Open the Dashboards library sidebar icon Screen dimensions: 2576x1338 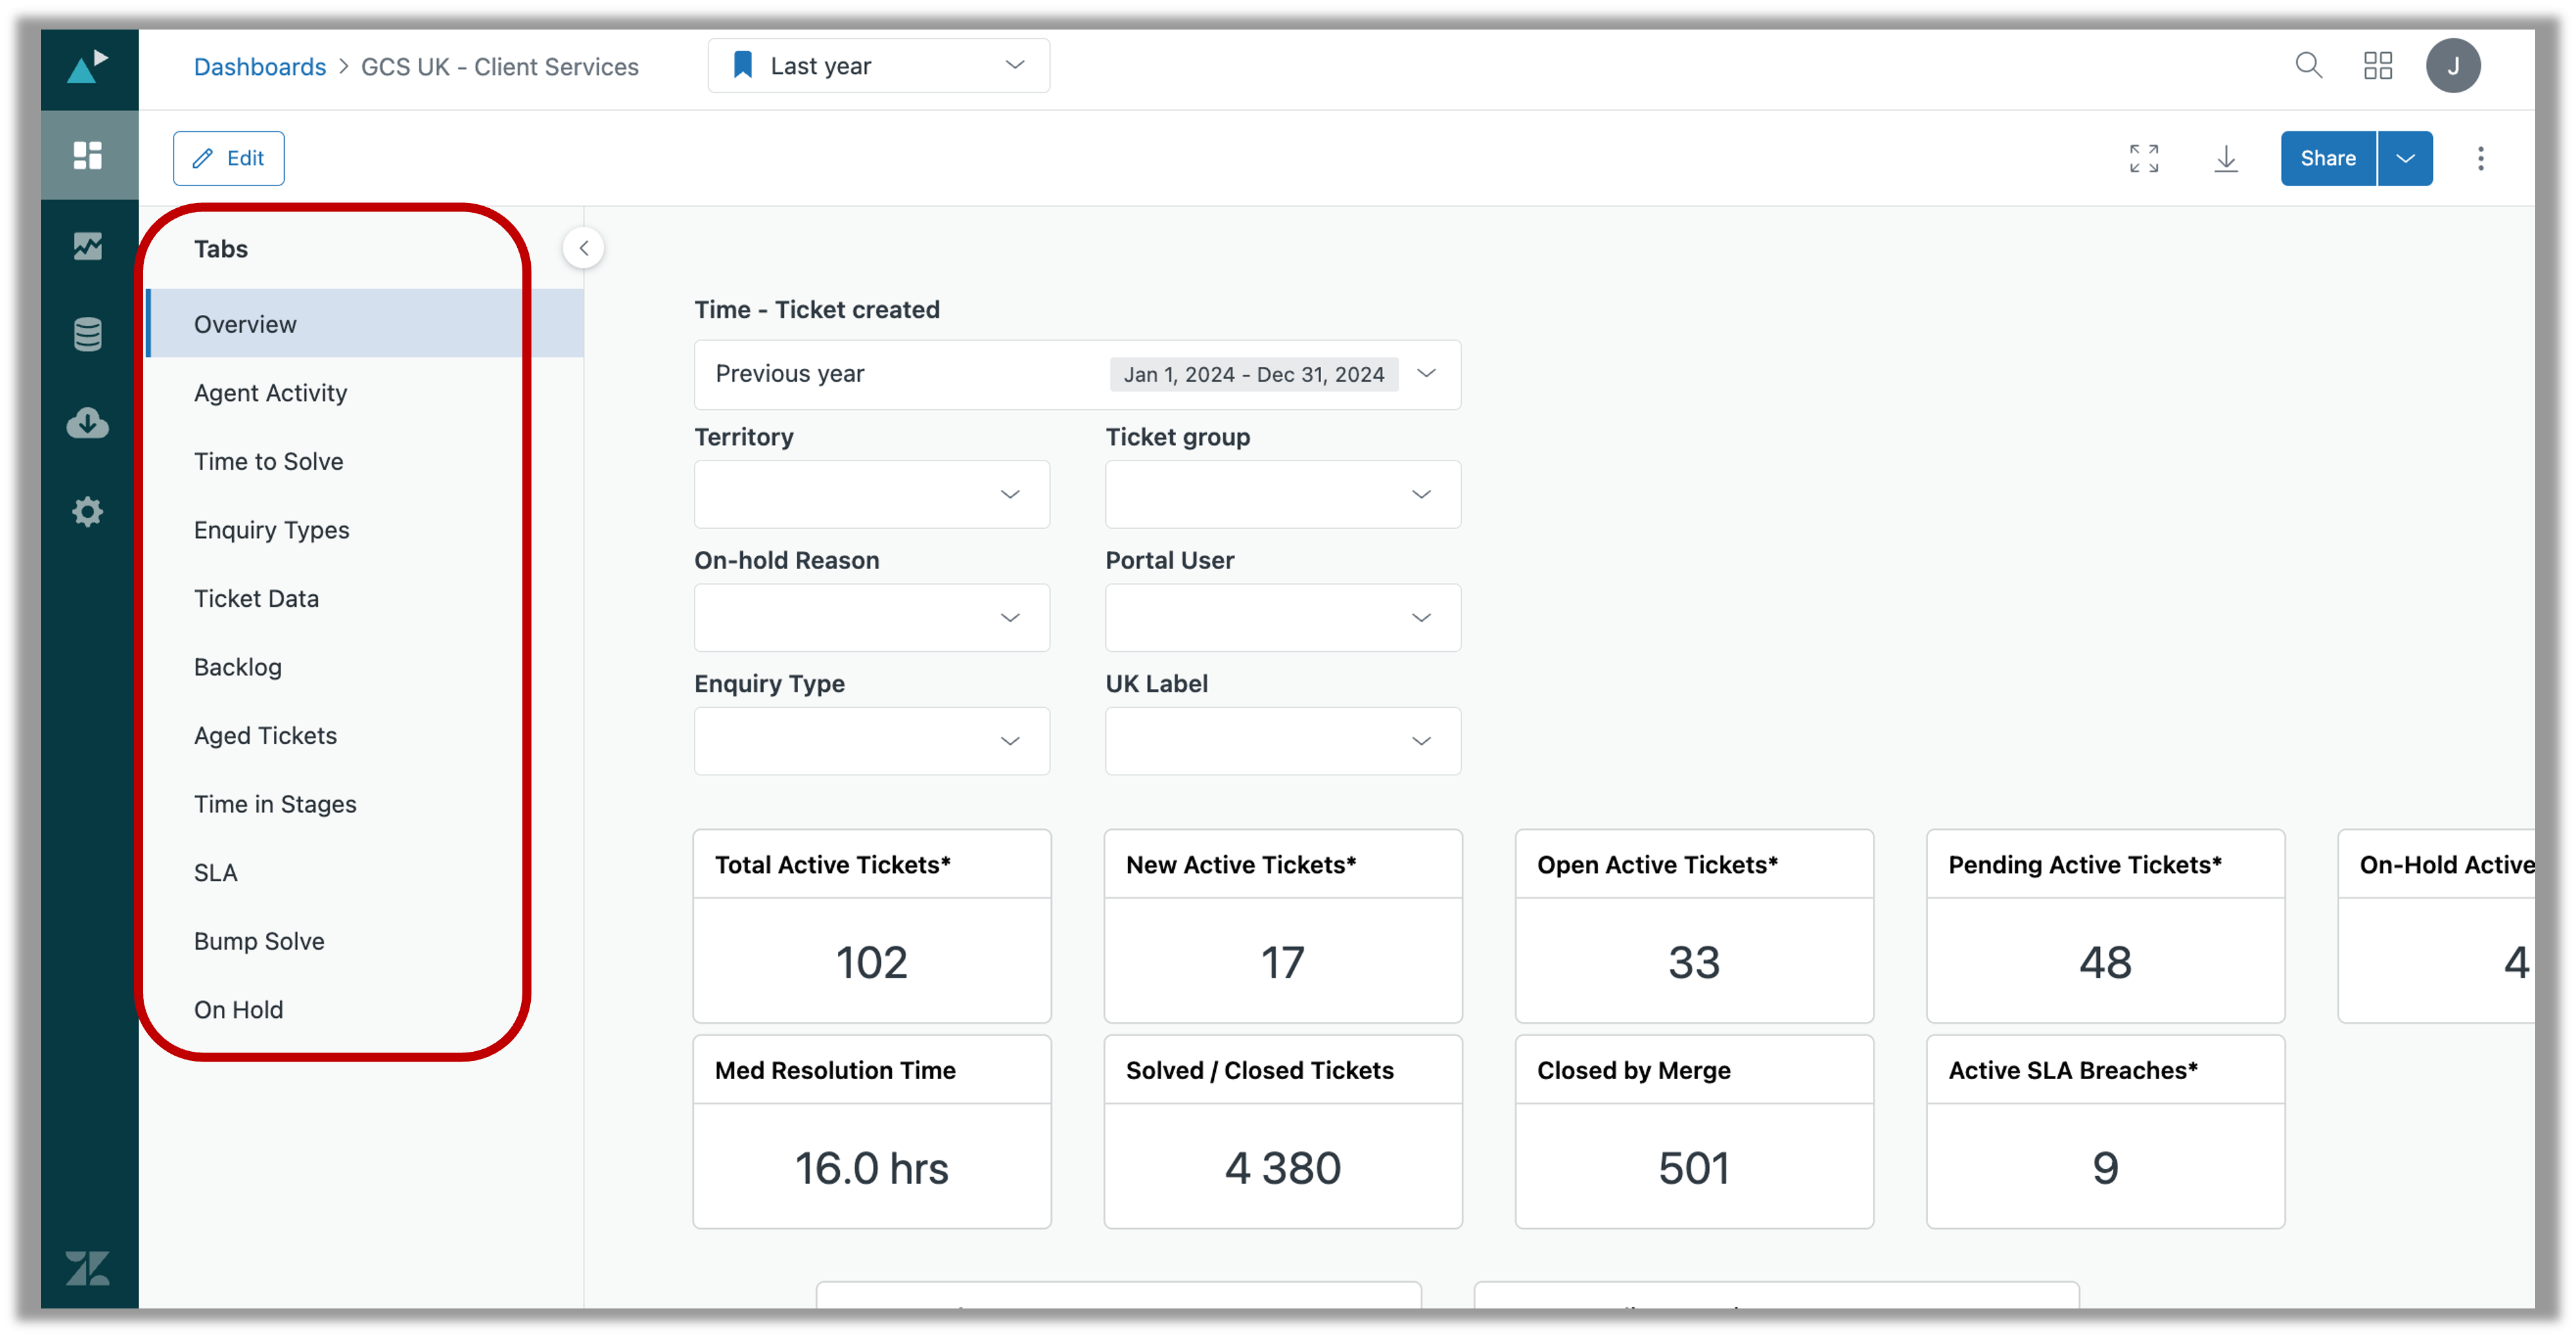point(88,155)
